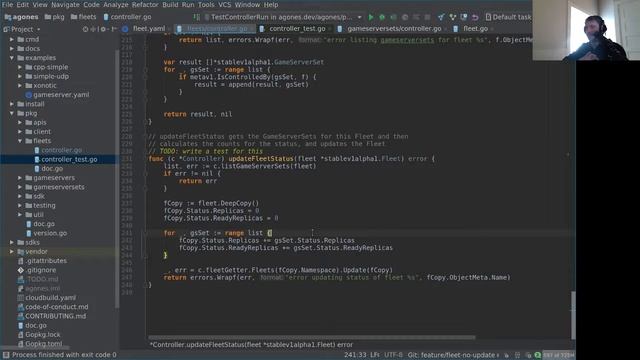Switch to the controller_test.go editor tab
The height and width of the screenshot is (360, 640).
coord(297,29)
